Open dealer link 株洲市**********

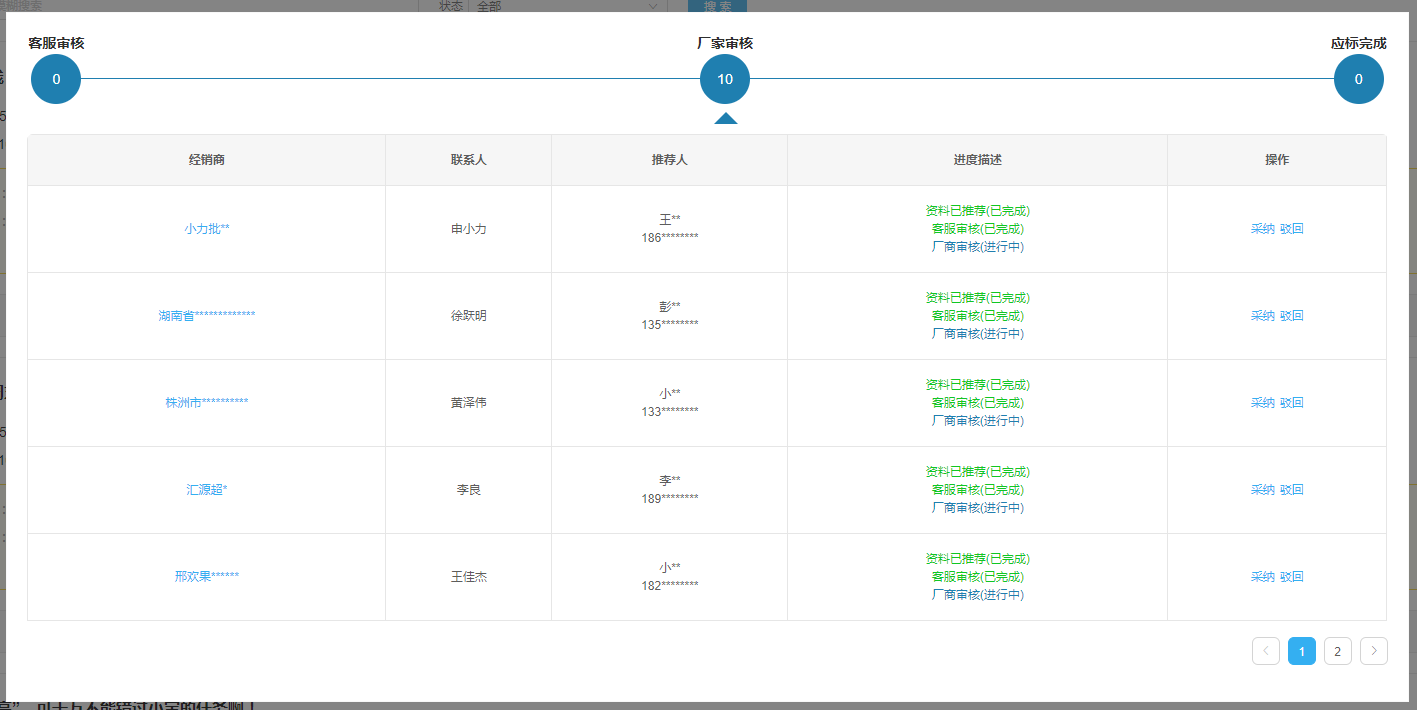(207, 403)
